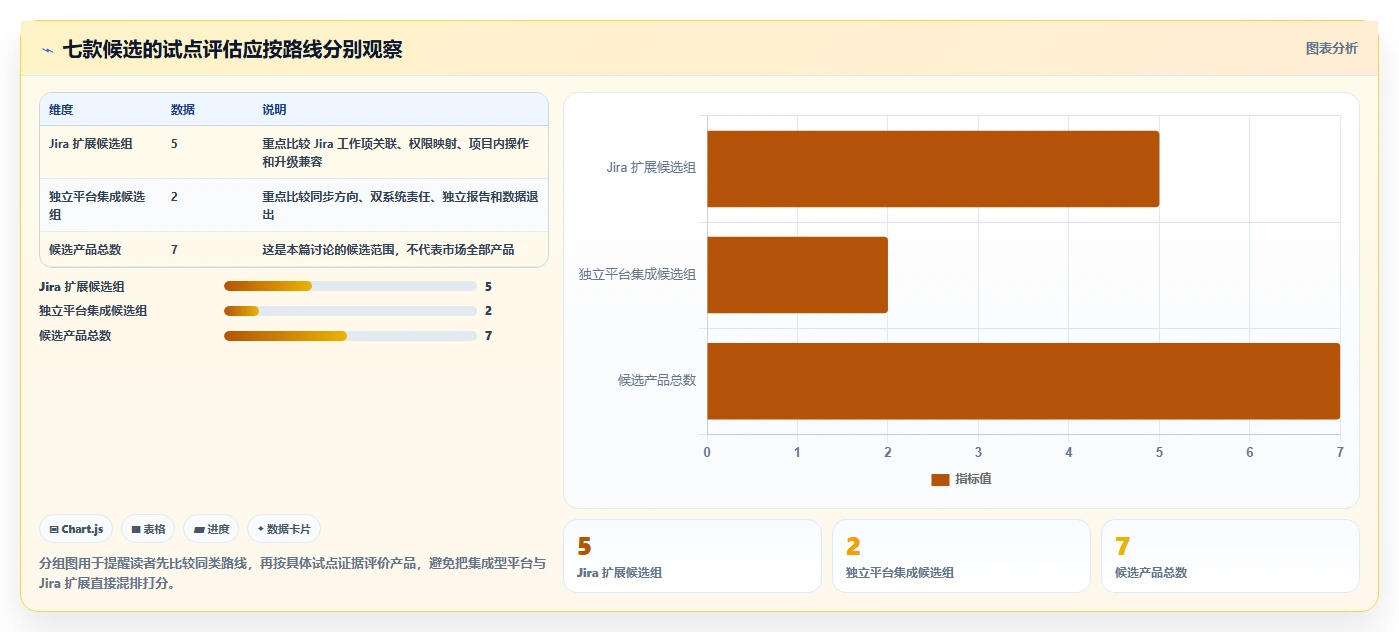This screenshot has width=1399, height=632.
Task: Click the 指标值 legend label
Action: tap(973, 479)
